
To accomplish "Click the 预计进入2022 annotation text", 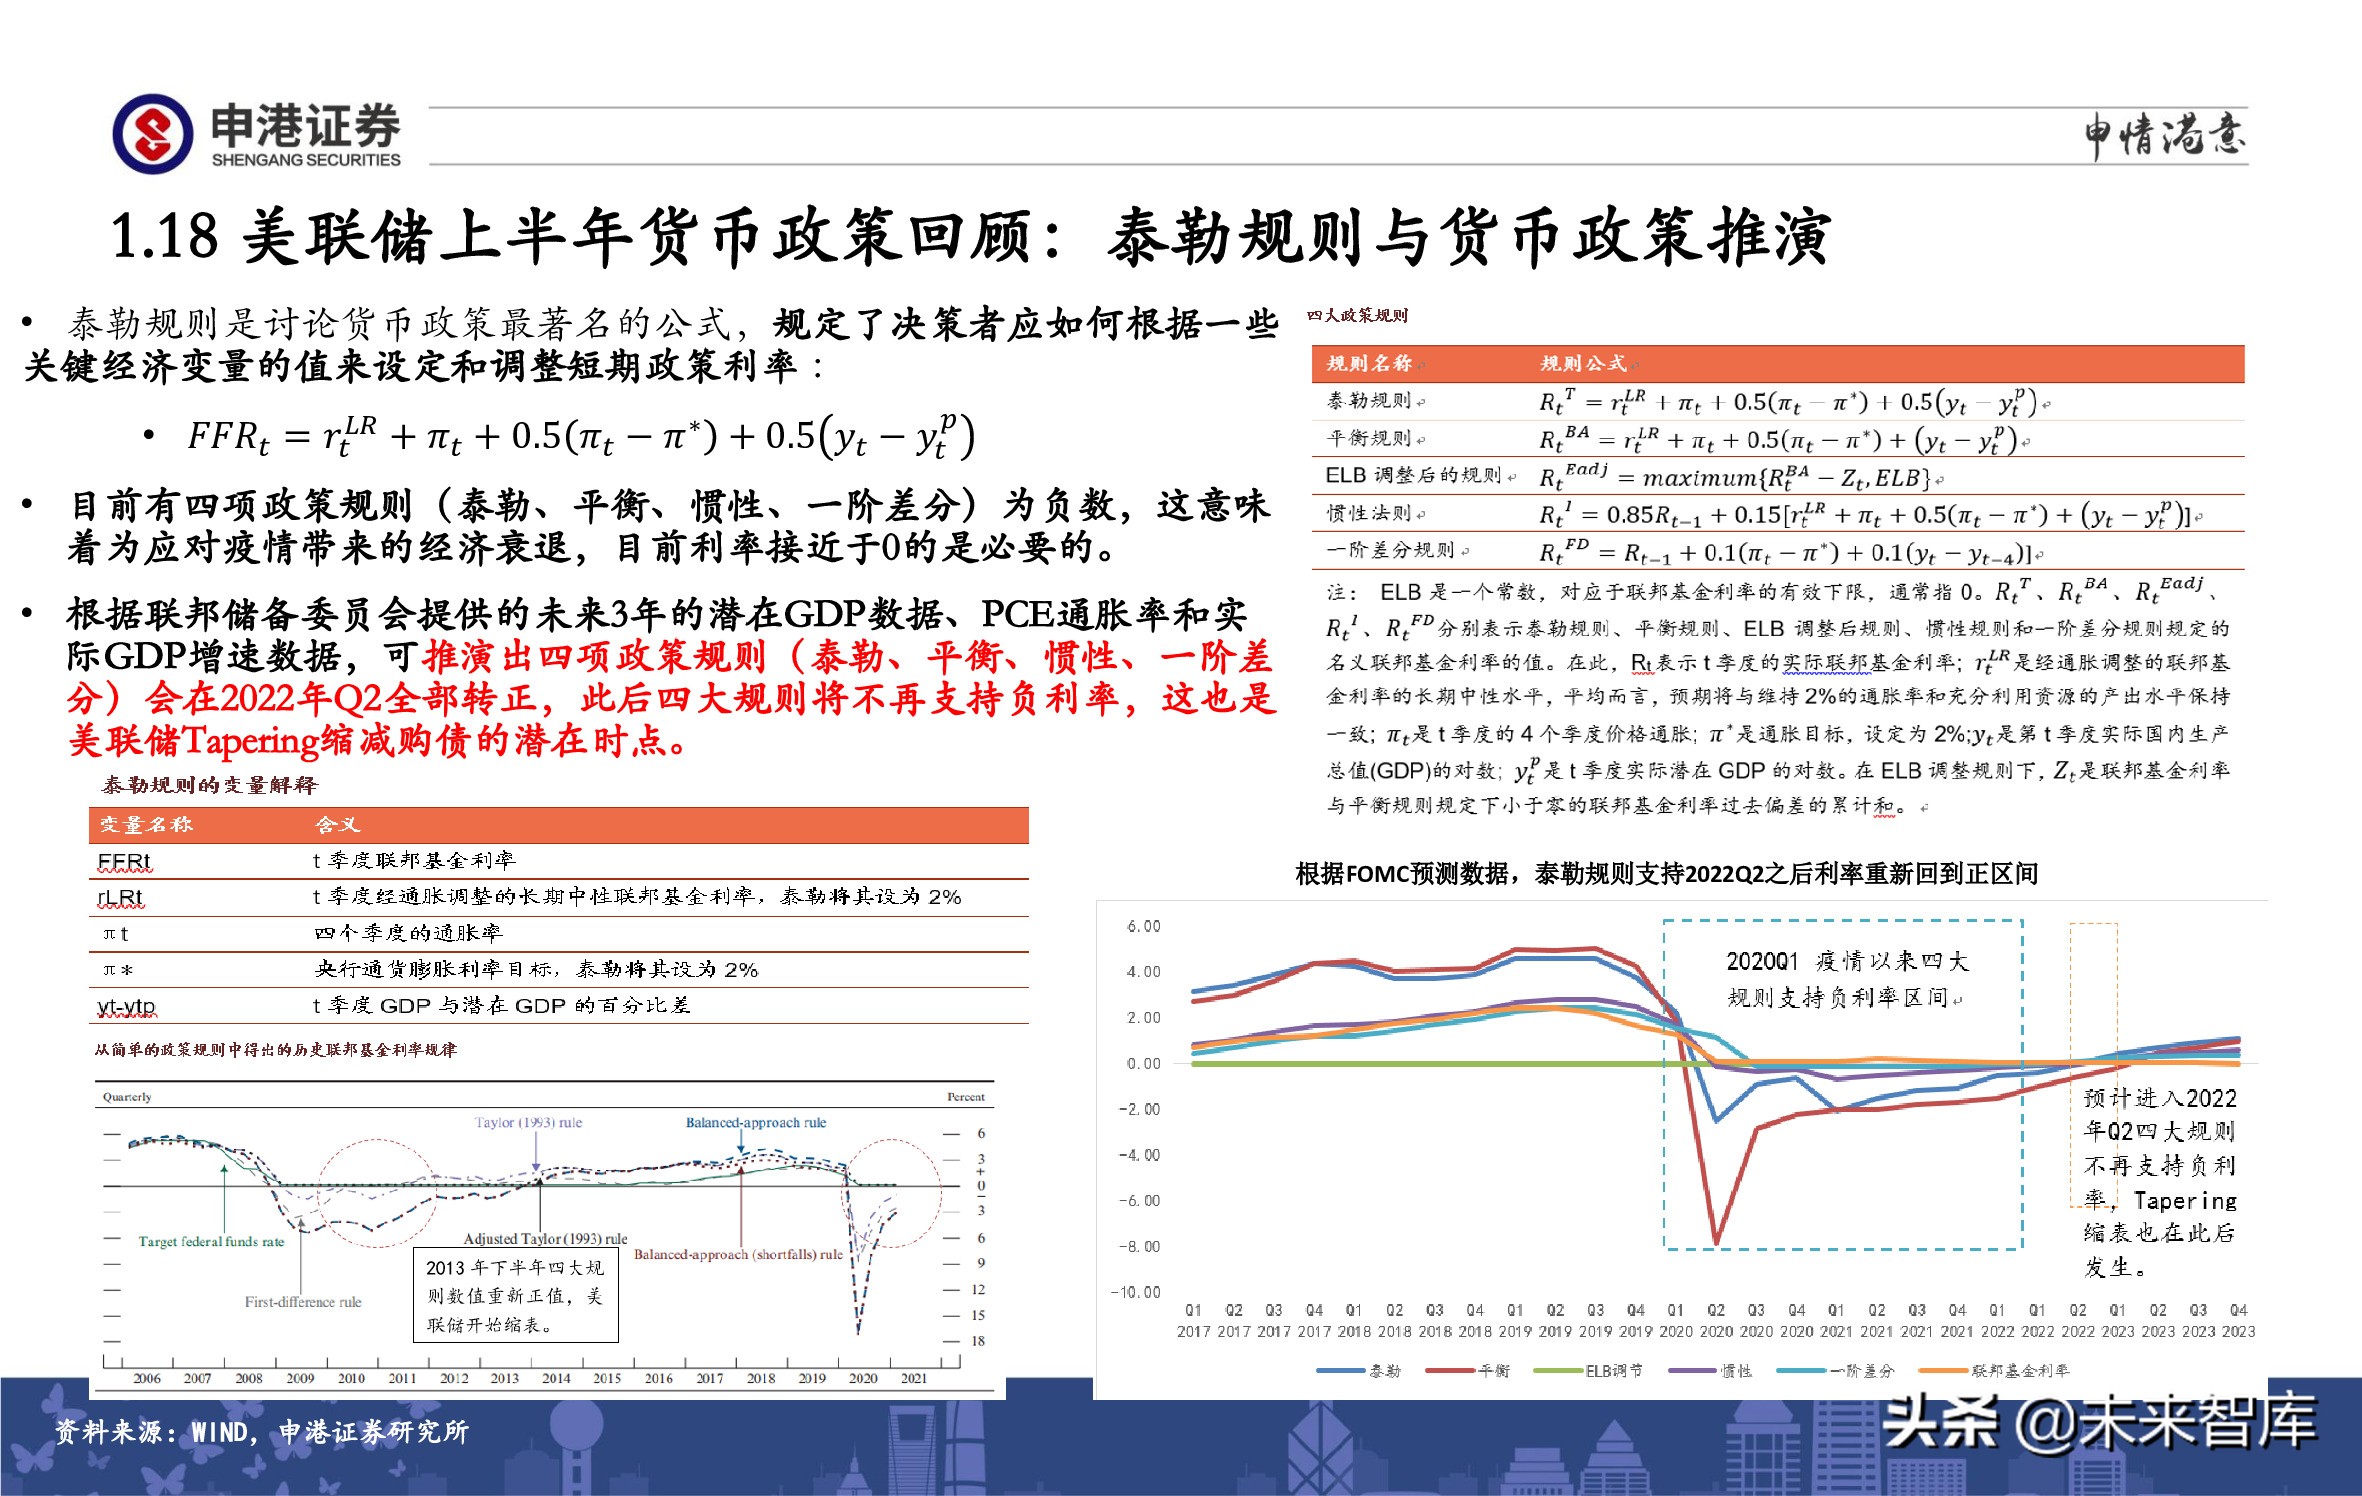I will tap(2160, 1182).
